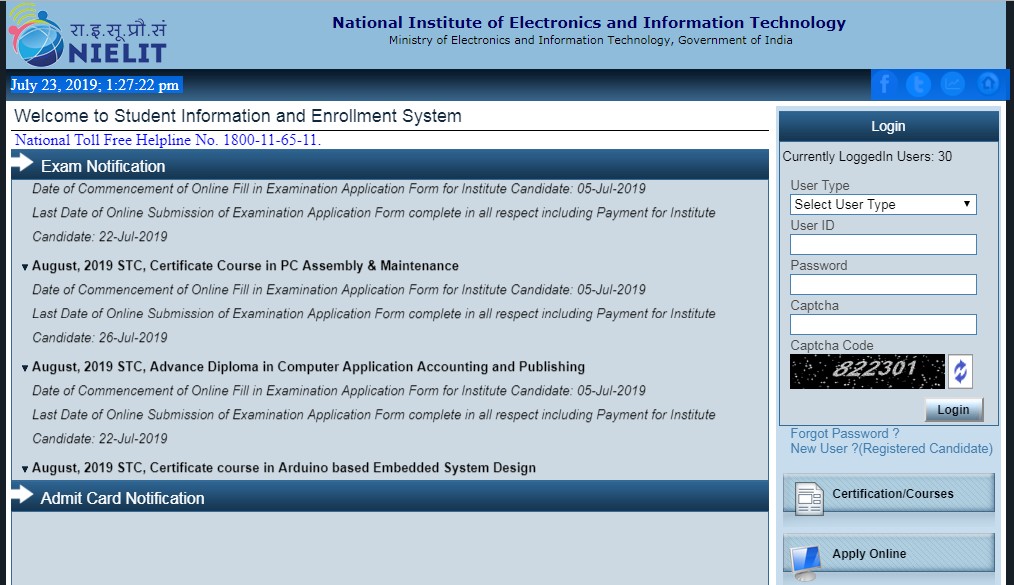Click the NIELIT logo
Image resolution: width=1014 pixels, height=585 pixels.
(x=89, y=36)
